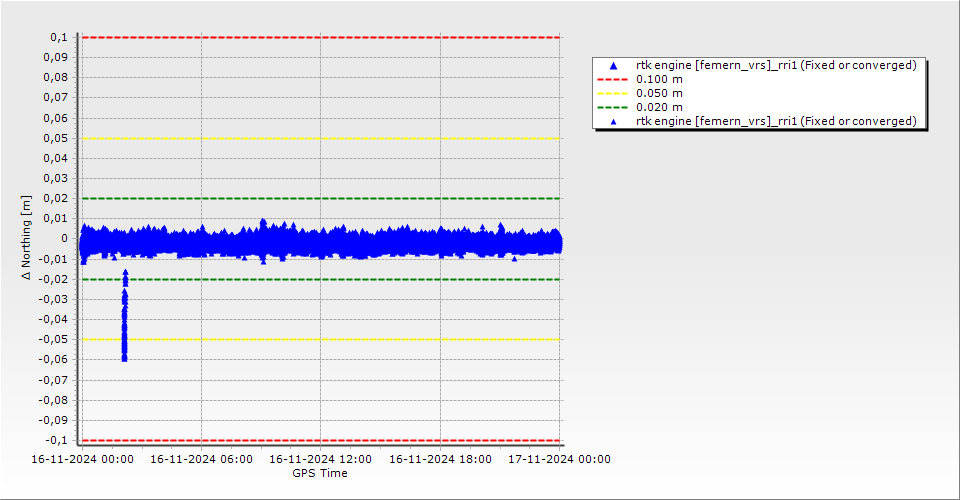Click the green dashed line sample in the legend

(x=613, y=107)
